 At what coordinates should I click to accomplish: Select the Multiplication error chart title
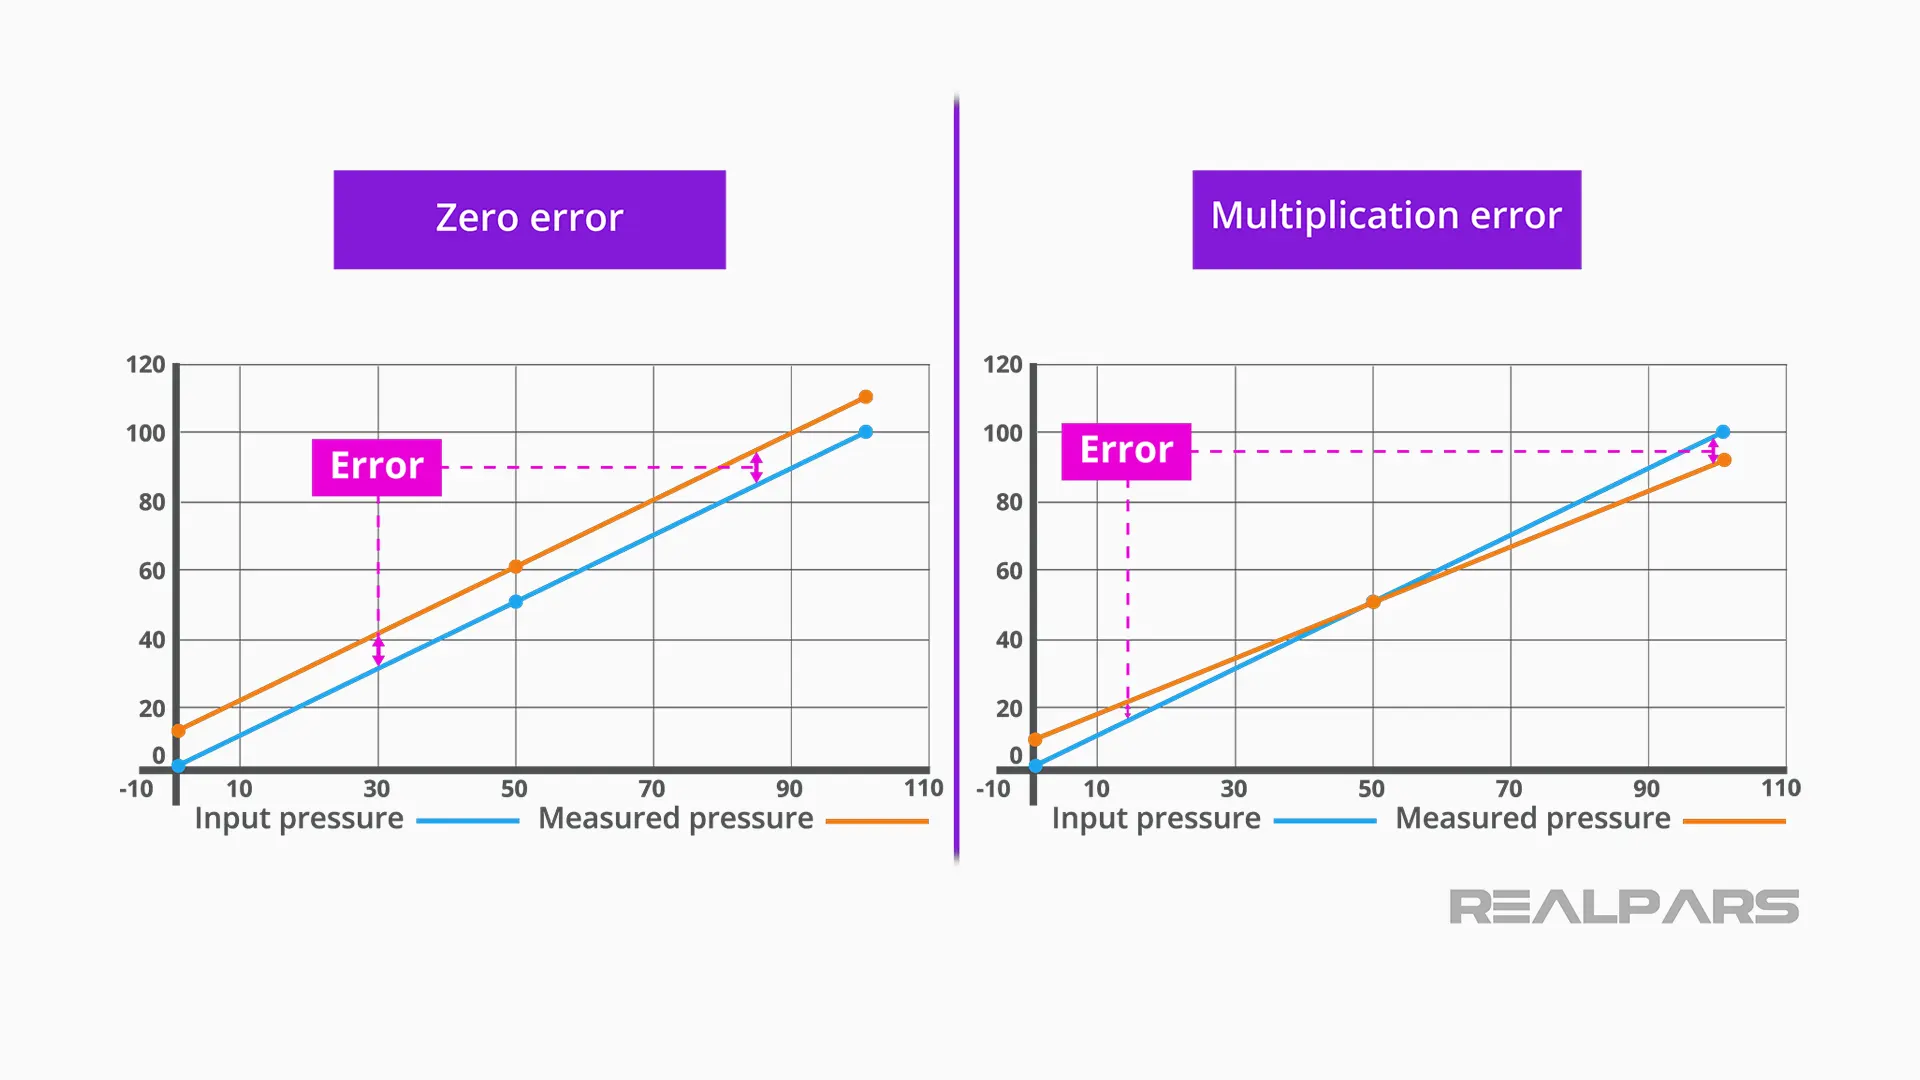[x=1383, y=214]
